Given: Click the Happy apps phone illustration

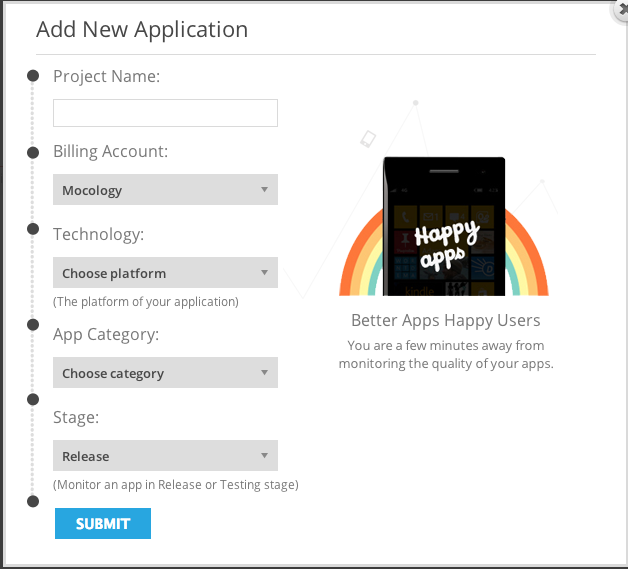Looking at the screenshot, I should [445, 228].
